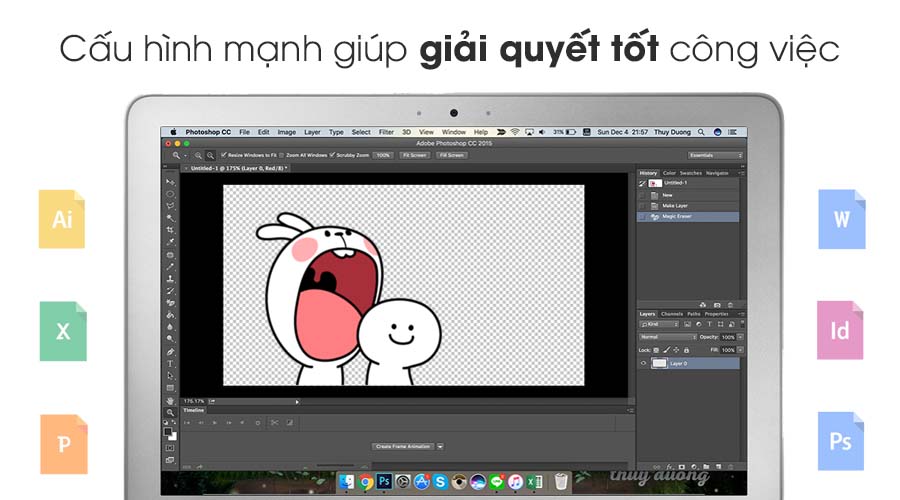Viewport: 900px width, 500px height.
Task: Uncheck Resize Windows to Fit
Action: 224,155
